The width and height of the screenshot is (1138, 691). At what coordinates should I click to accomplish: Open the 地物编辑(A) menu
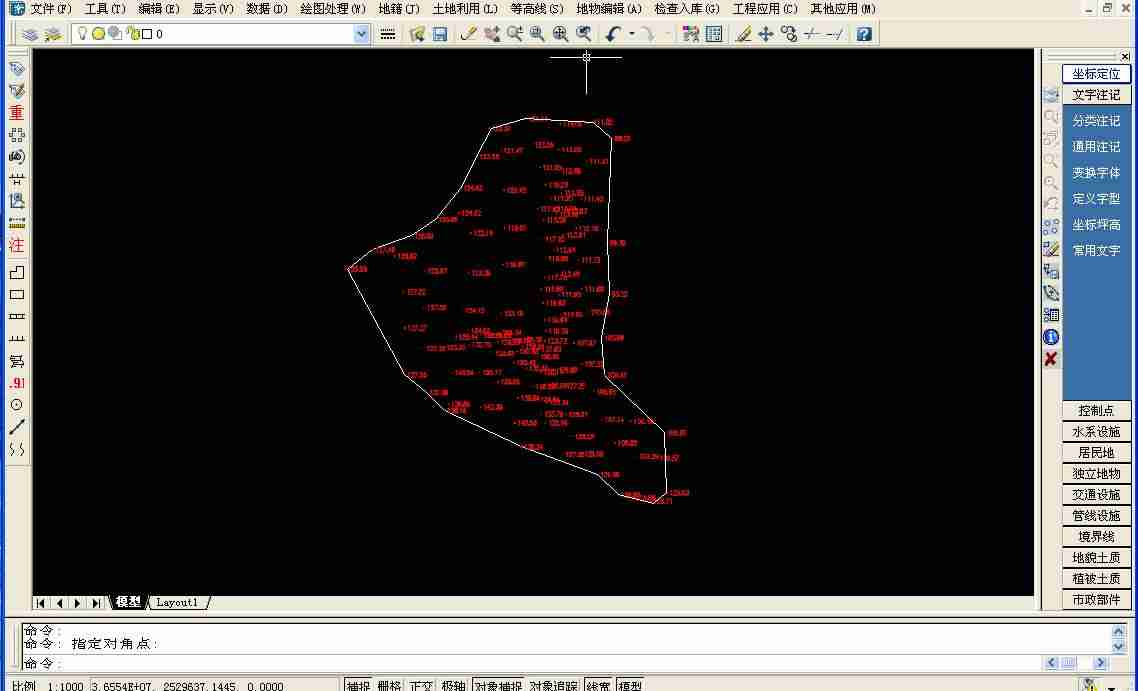pyautogui.click(x=609, y=9)
